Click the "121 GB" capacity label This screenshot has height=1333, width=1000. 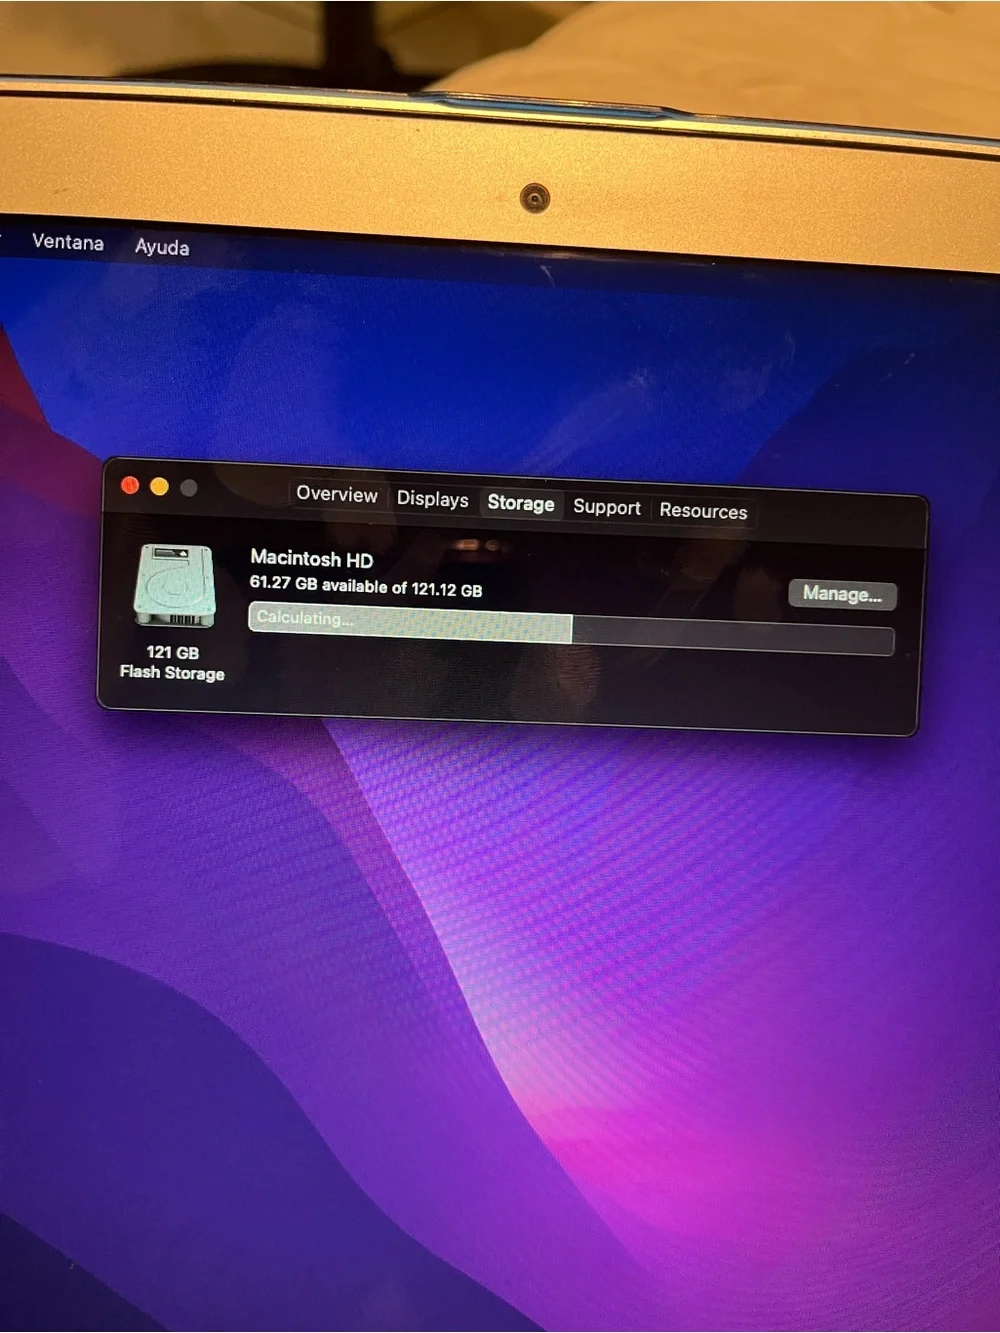coord(173,652)
